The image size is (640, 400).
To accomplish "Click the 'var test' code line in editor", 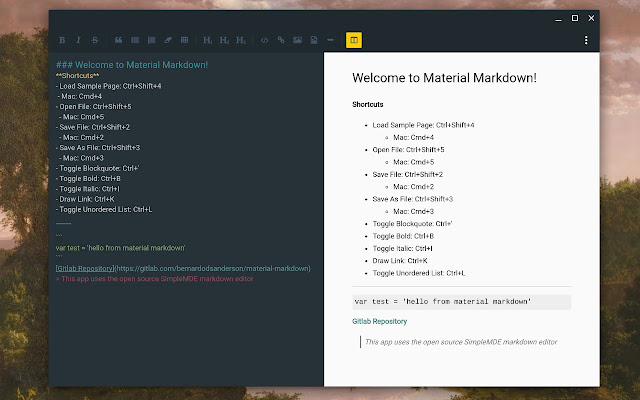I will 120,248.
